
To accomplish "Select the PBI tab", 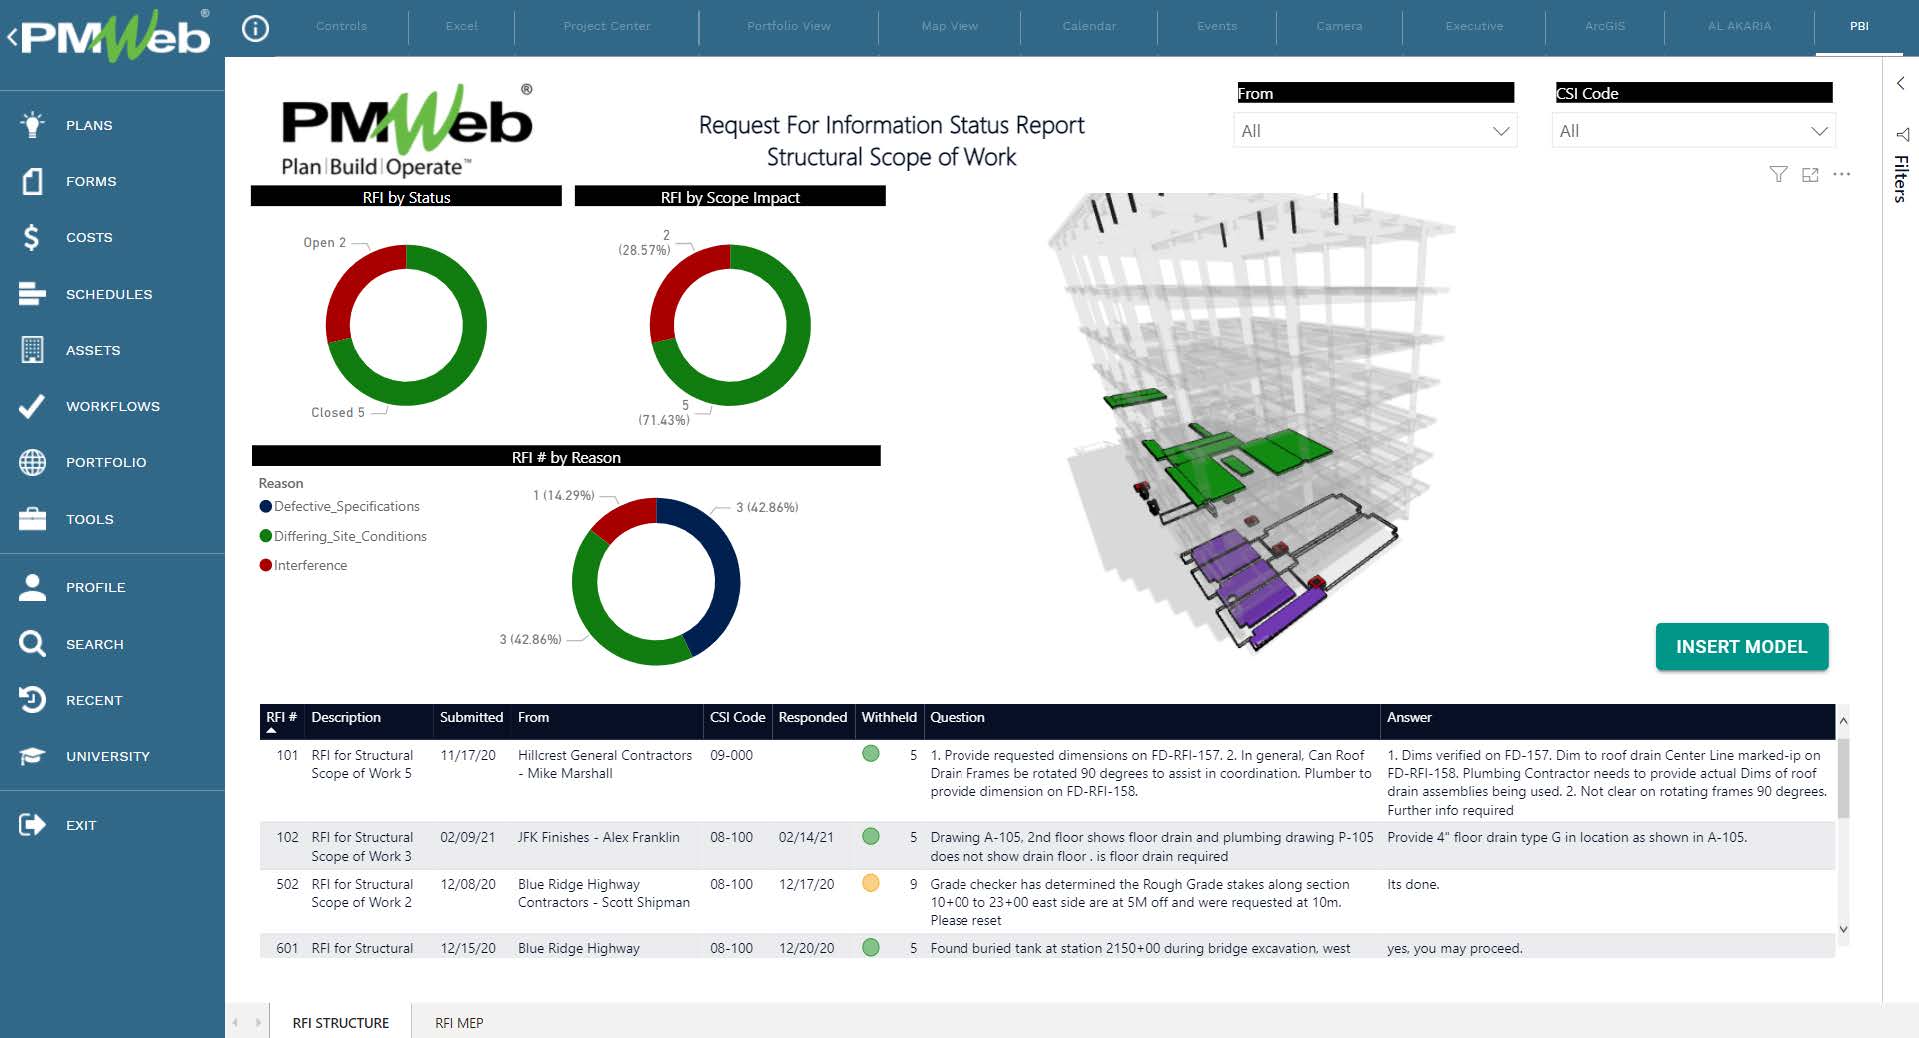I will (x=1859, y=26).
